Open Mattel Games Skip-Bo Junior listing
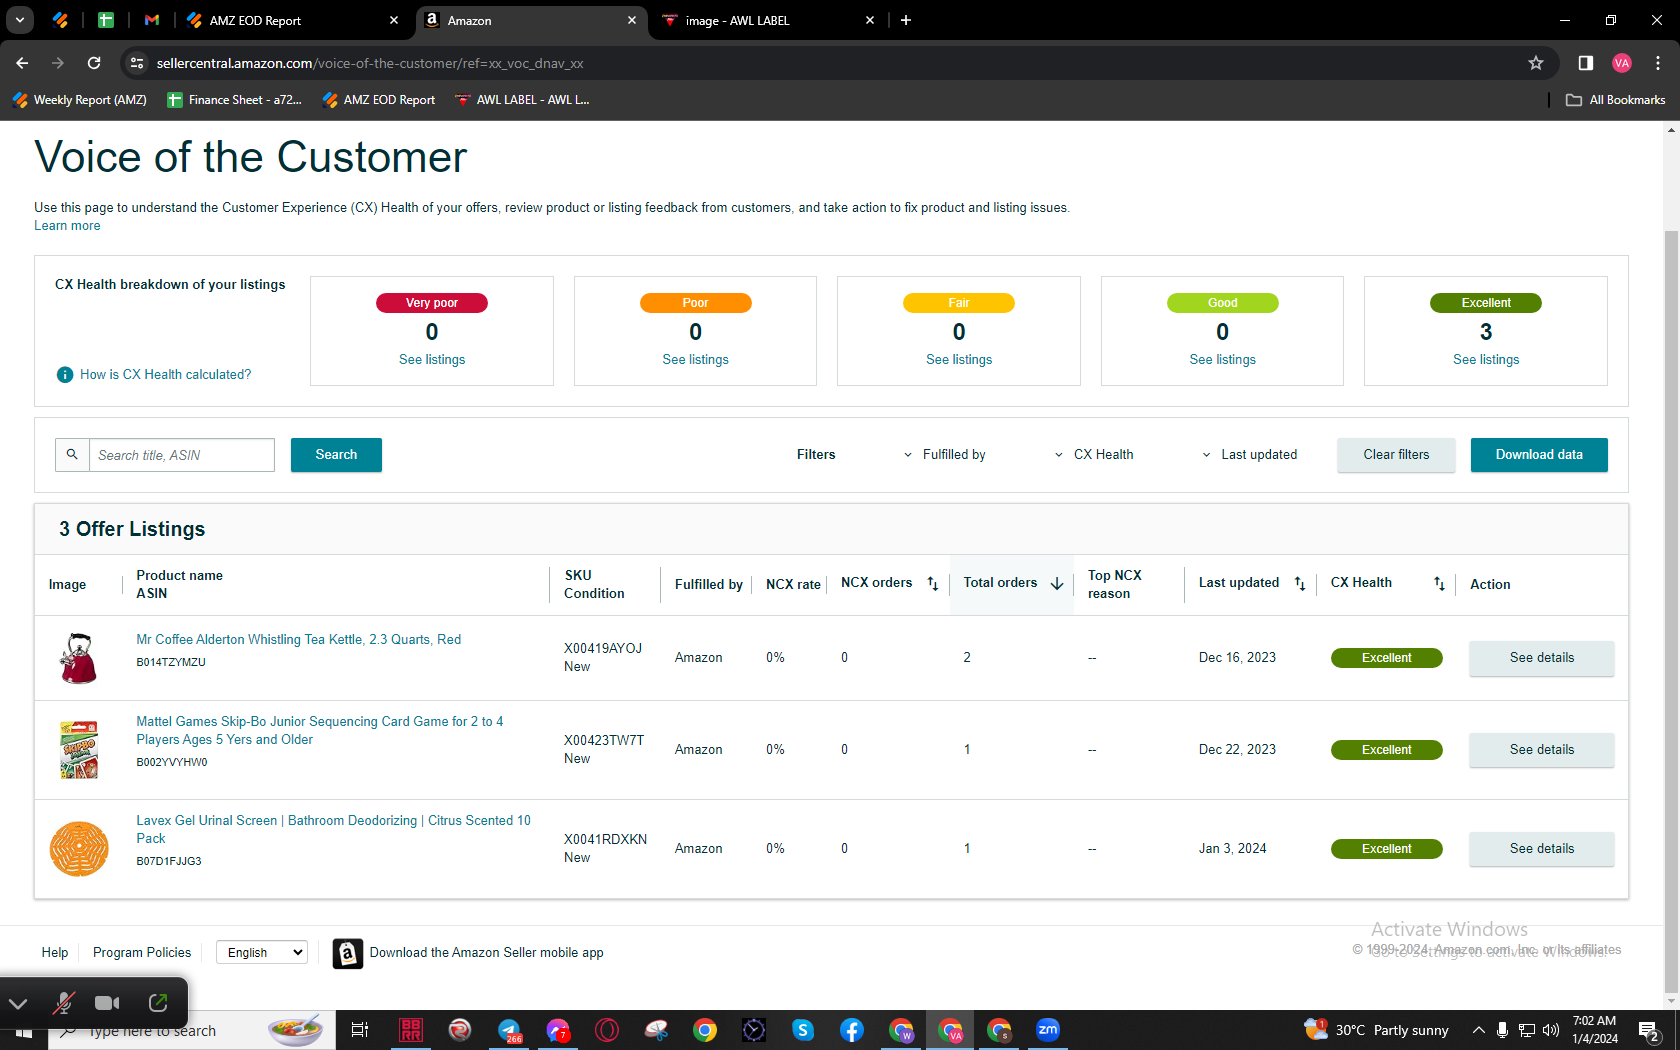 320,731
